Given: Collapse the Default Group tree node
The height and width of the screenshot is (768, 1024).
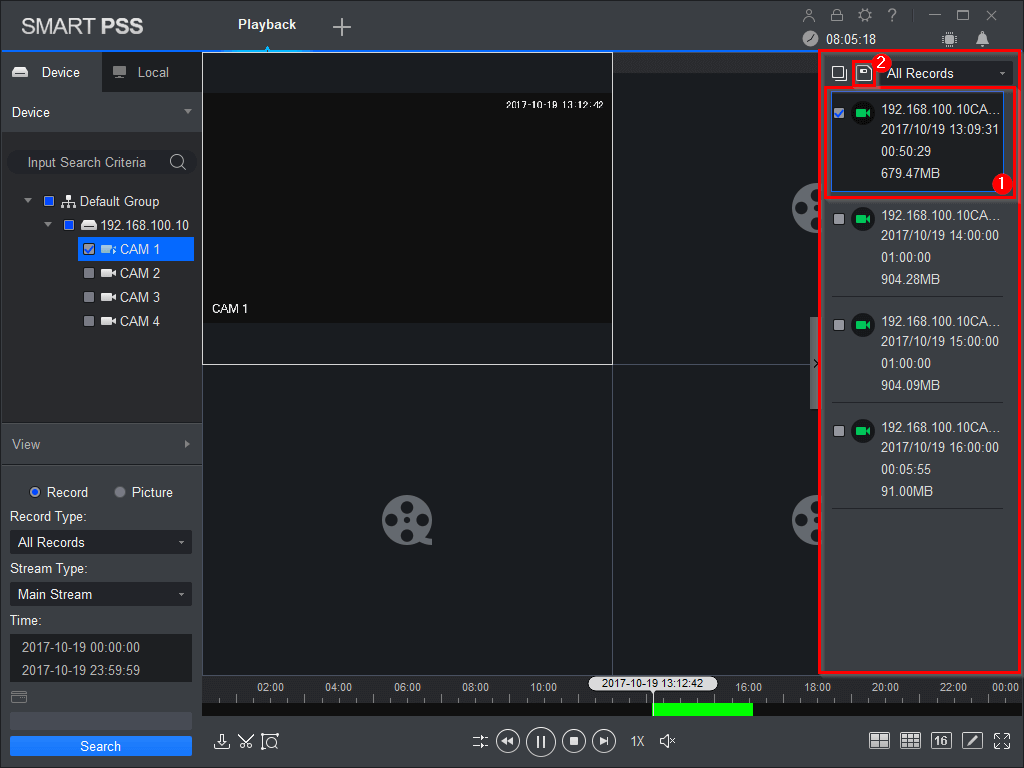Looking at the screenshot, I should (x=28, y=201).
